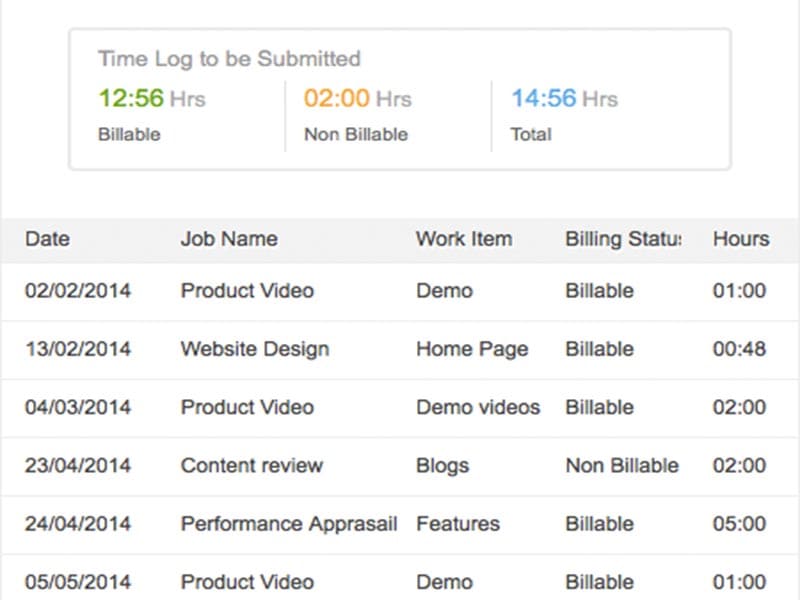Click the 05:00 hours entry

pos(739,523)
